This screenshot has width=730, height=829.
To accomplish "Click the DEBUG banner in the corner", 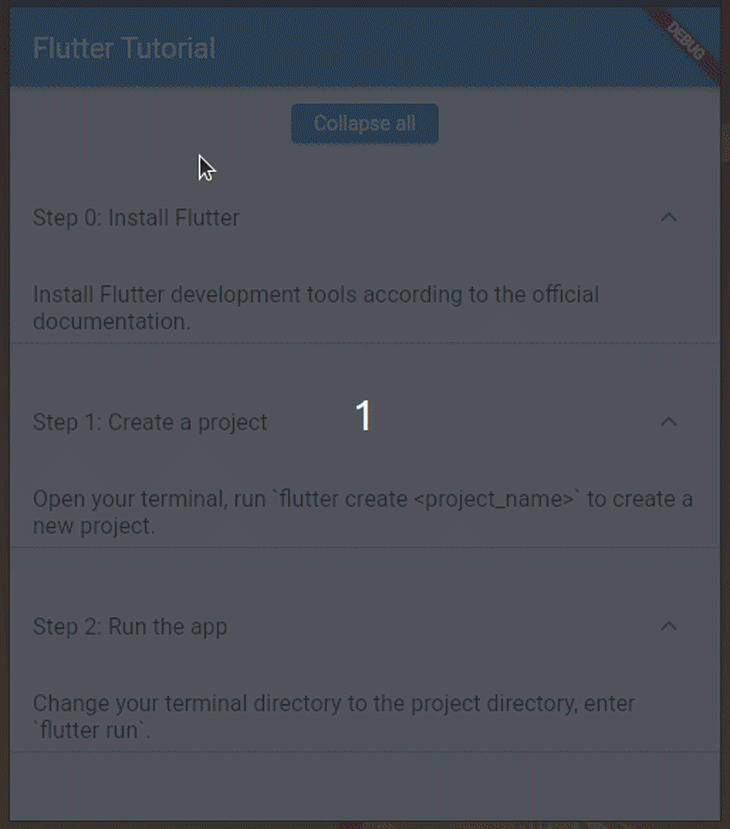I will pos(686,39).
